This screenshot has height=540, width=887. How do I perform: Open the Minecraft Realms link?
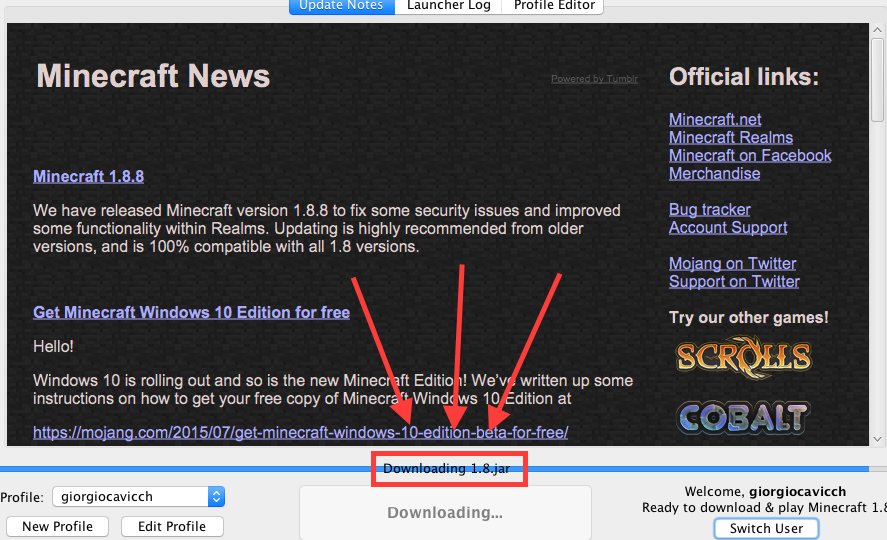tap(731, 137)
